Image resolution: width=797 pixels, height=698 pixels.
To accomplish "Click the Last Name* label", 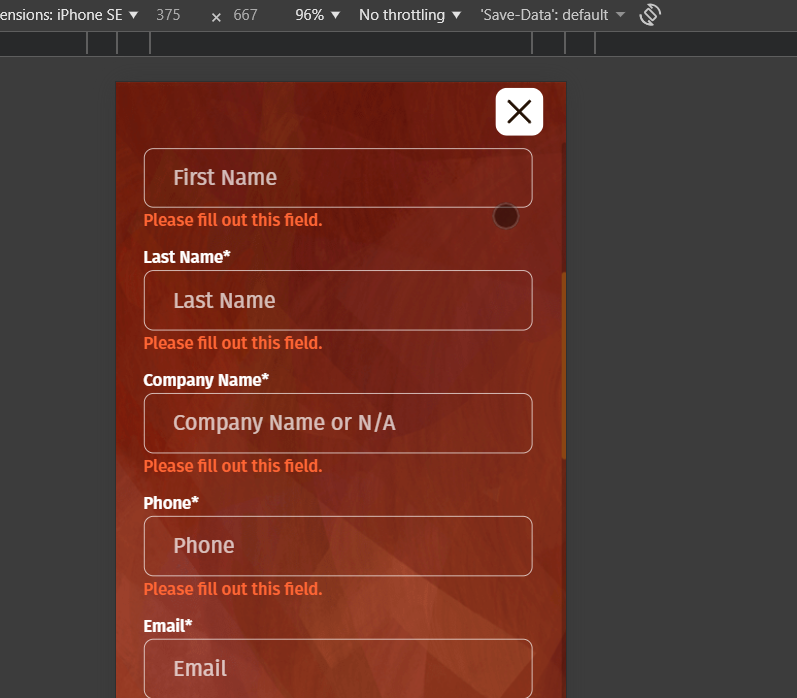I will (x=187, y=257).
